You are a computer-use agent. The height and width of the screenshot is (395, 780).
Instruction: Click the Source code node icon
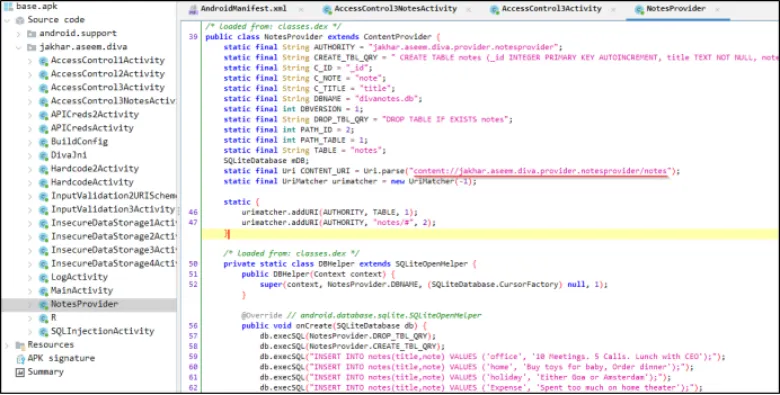point(20,20)
